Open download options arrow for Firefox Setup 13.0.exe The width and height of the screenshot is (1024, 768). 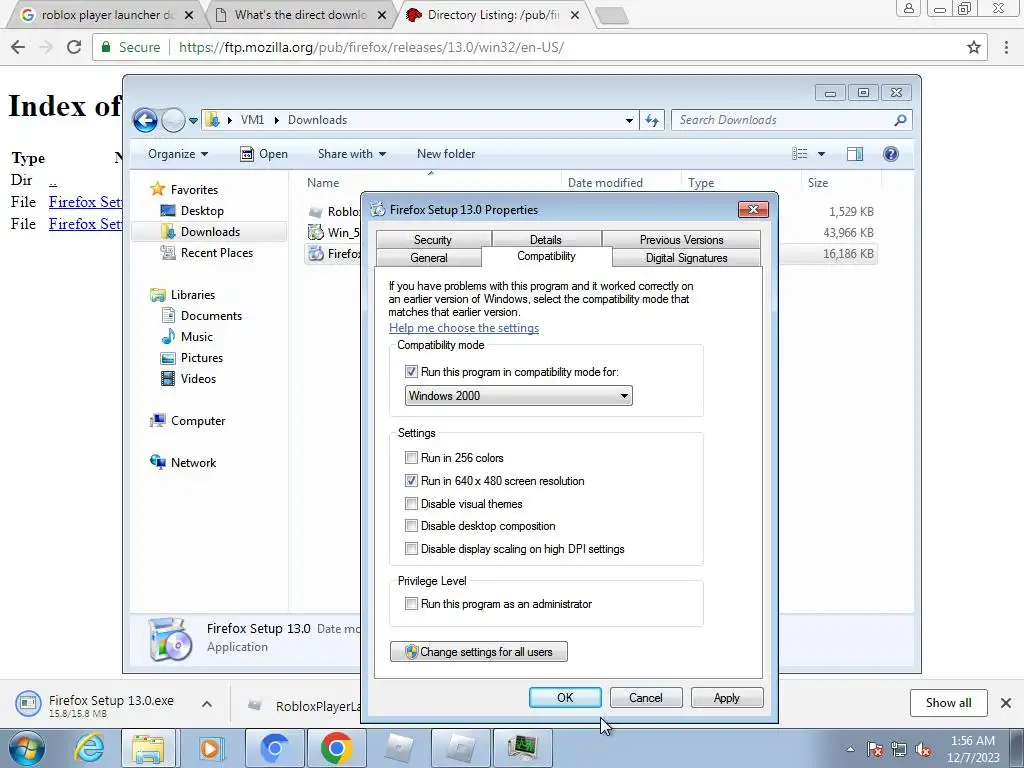pos(206,704)
